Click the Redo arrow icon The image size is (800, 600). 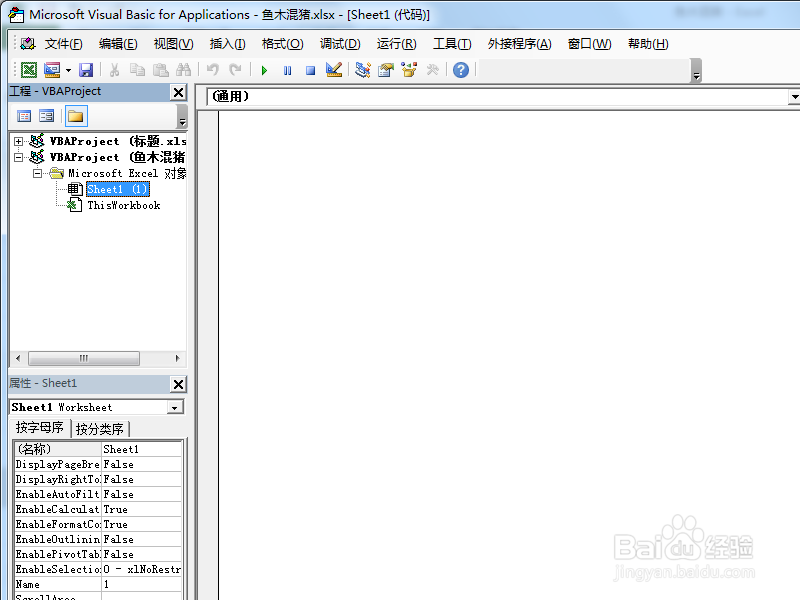click(x=235, y=70)
